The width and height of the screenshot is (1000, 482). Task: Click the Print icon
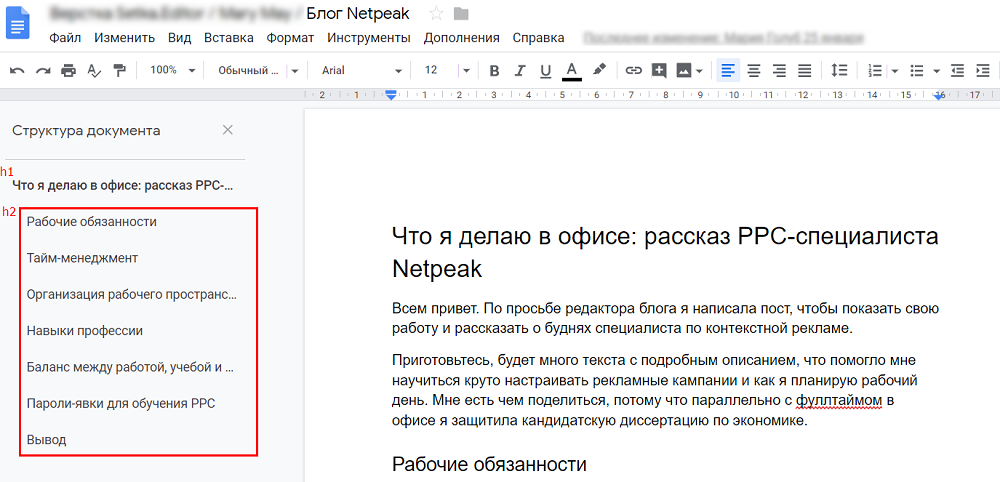pos(68,71)
